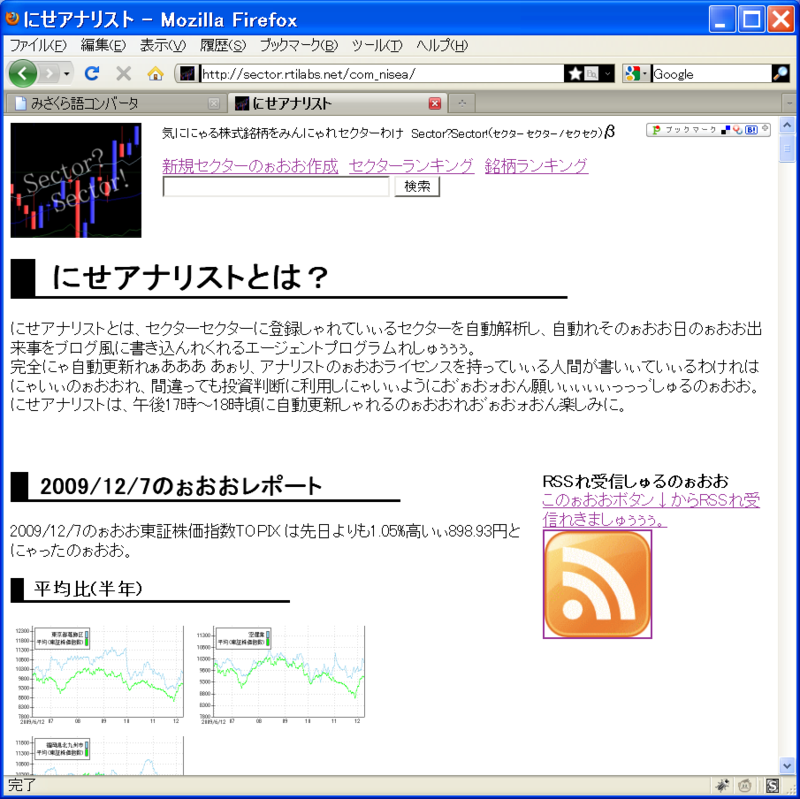This screenshot has width=800, height=799.
Task: Bookmark the page via the Hatena B! icon
Action: pyautogui.click(x=751, y=130)
